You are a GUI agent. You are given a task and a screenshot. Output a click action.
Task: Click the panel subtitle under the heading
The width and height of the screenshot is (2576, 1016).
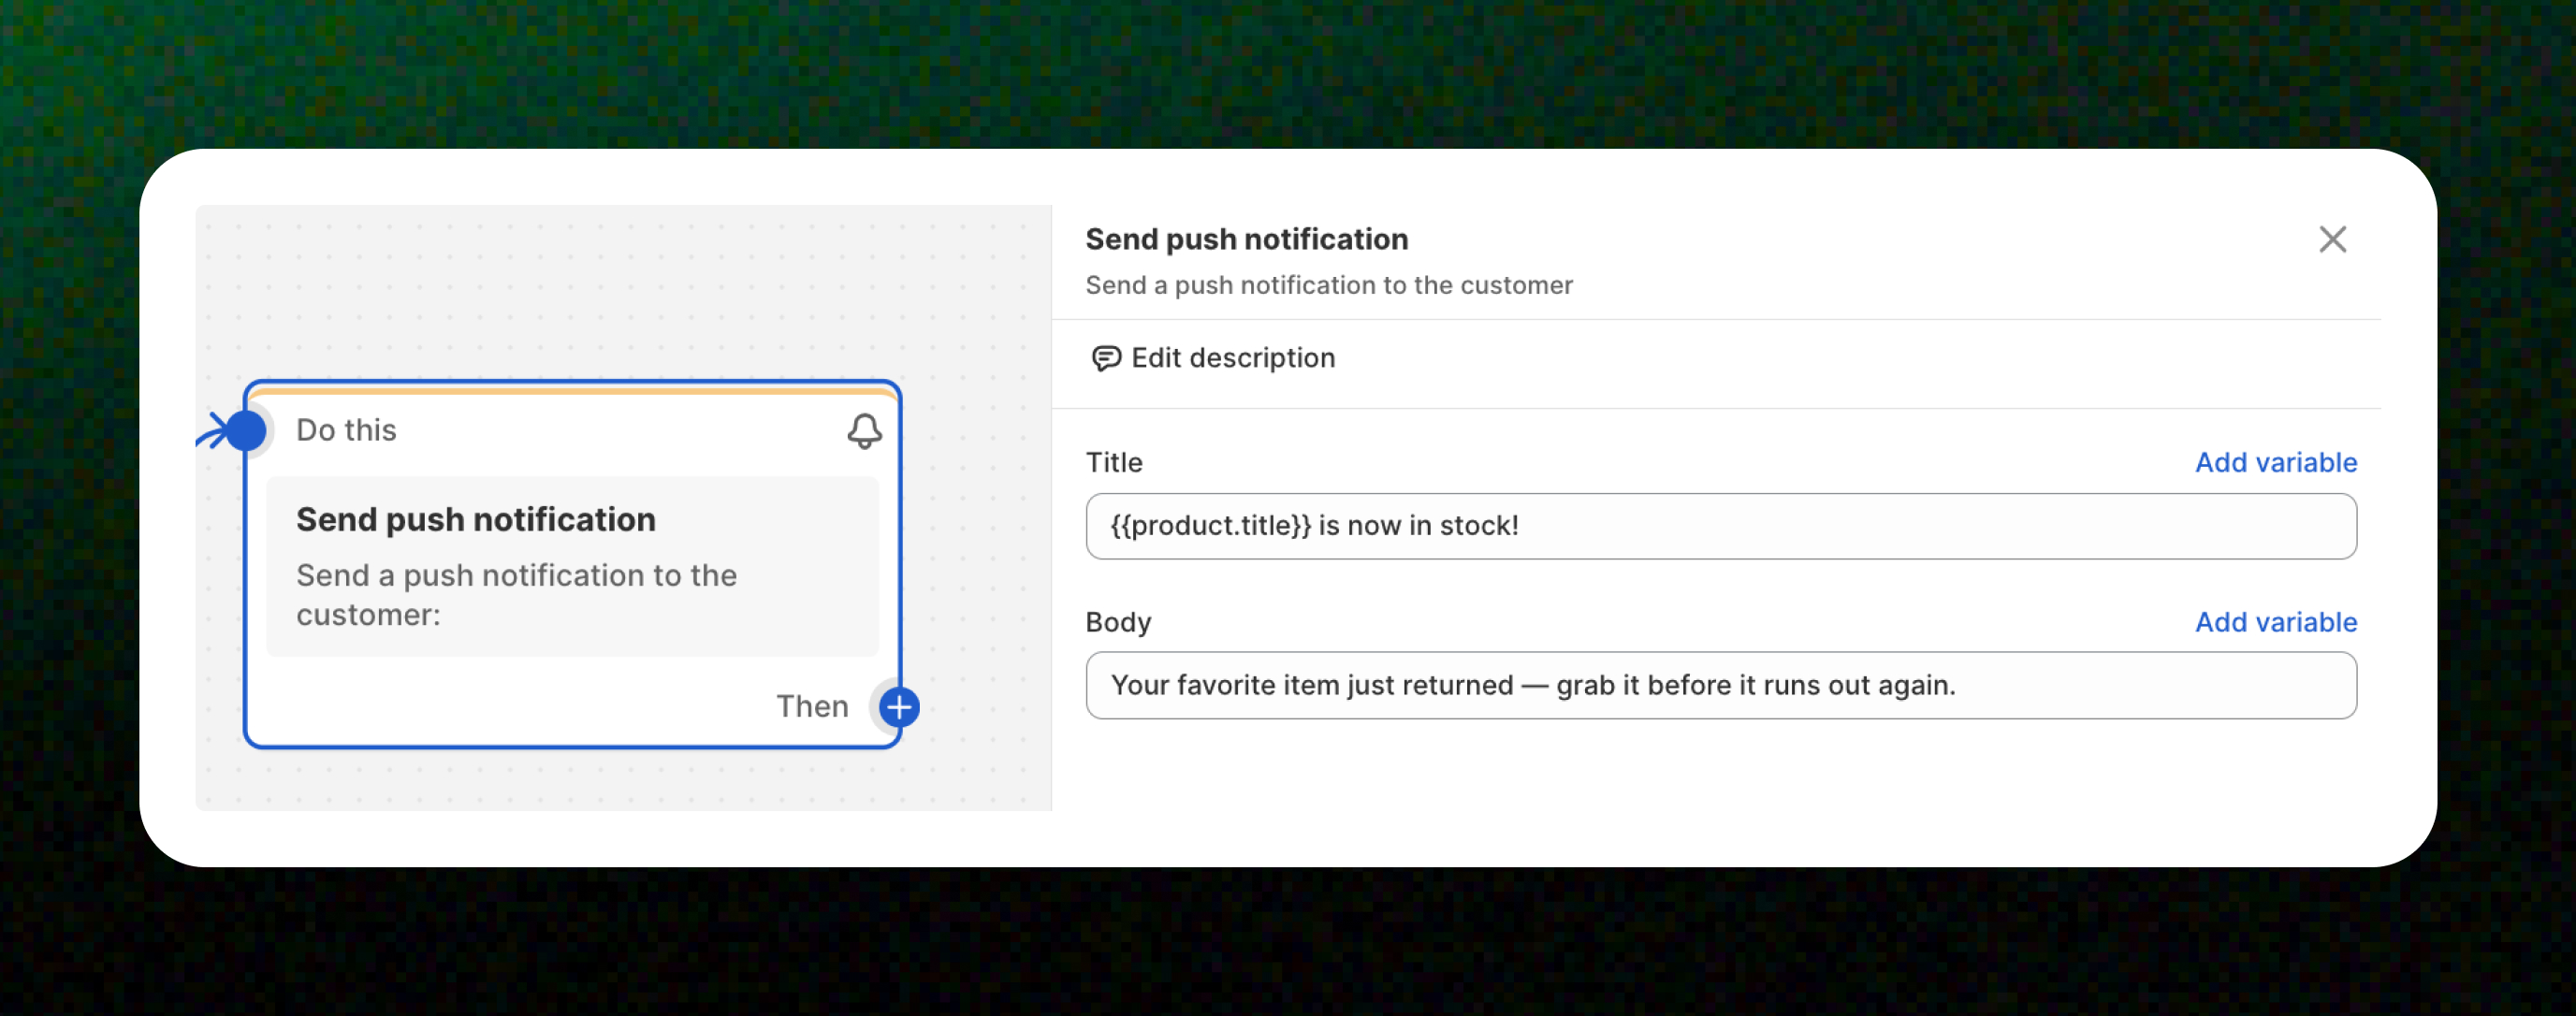tap(1328, 285)
